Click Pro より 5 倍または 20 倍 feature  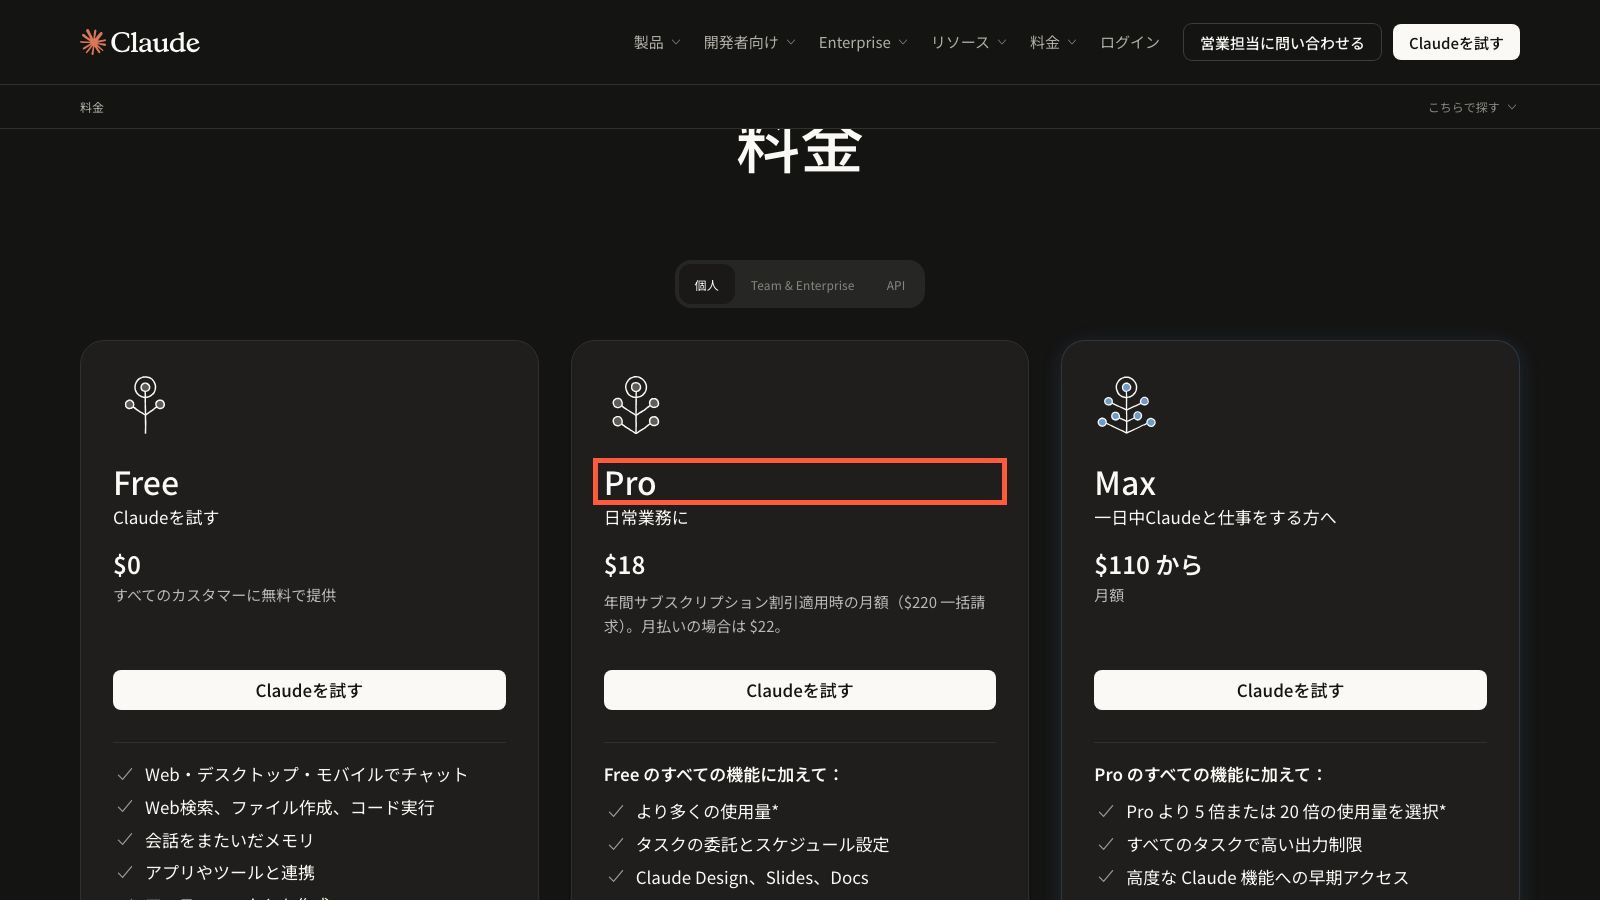1286,811
